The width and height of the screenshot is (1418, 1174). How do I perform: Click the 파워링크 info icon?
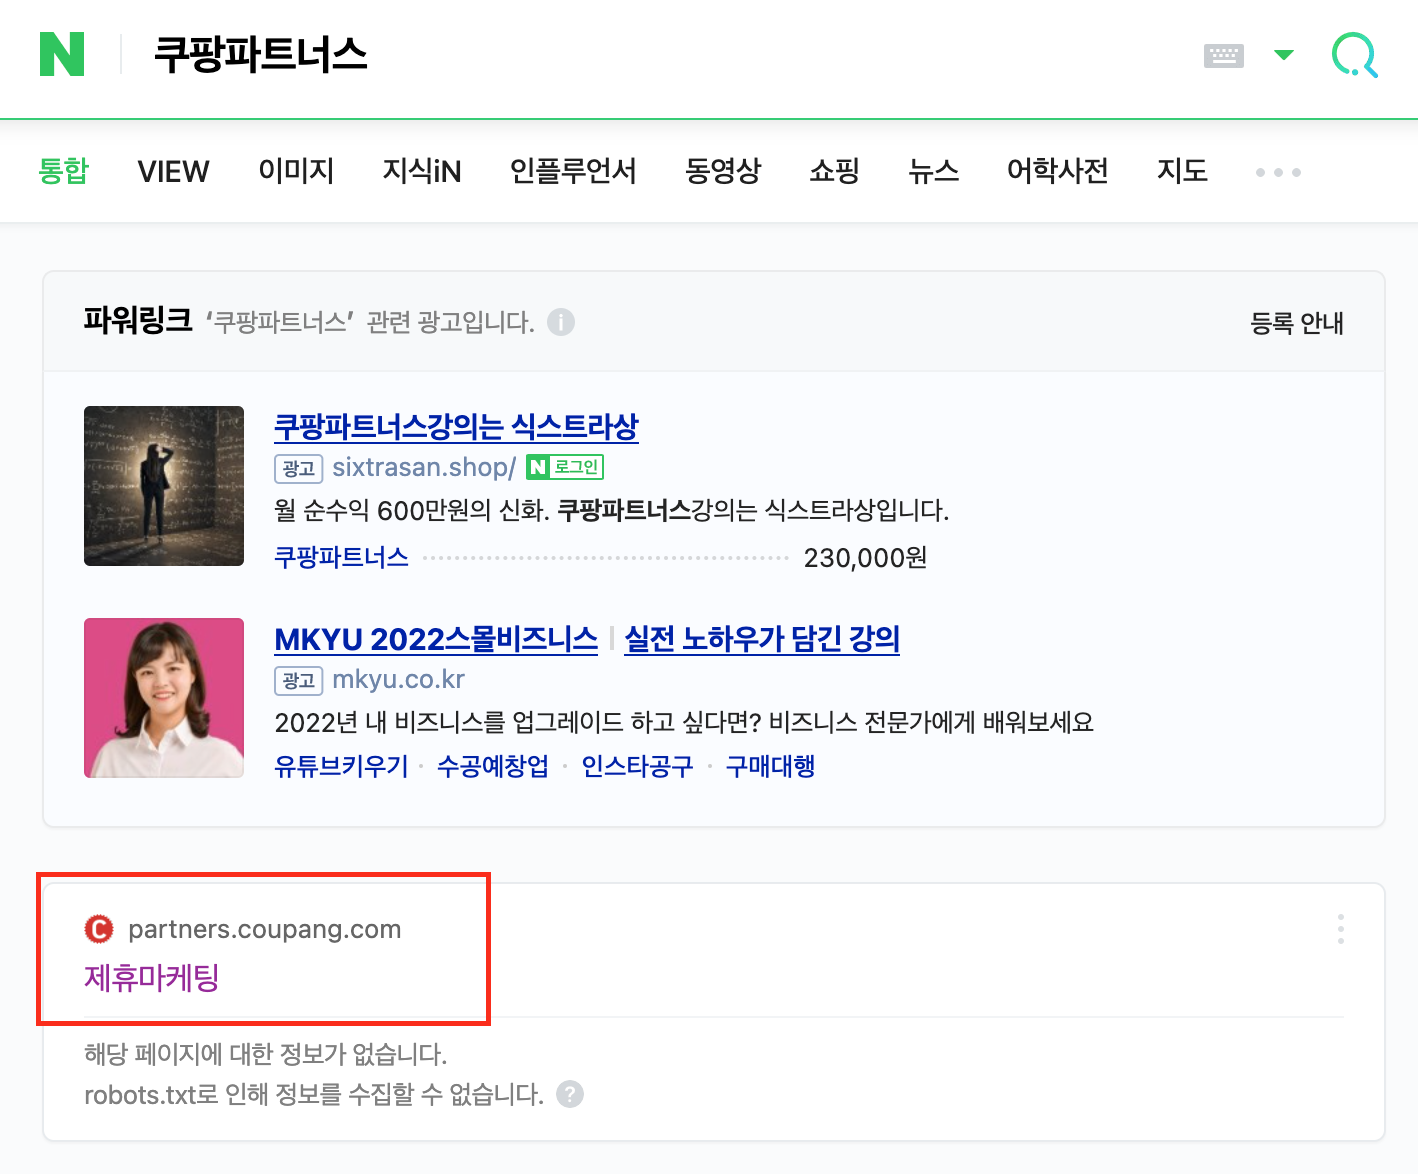tap(561, 322)
